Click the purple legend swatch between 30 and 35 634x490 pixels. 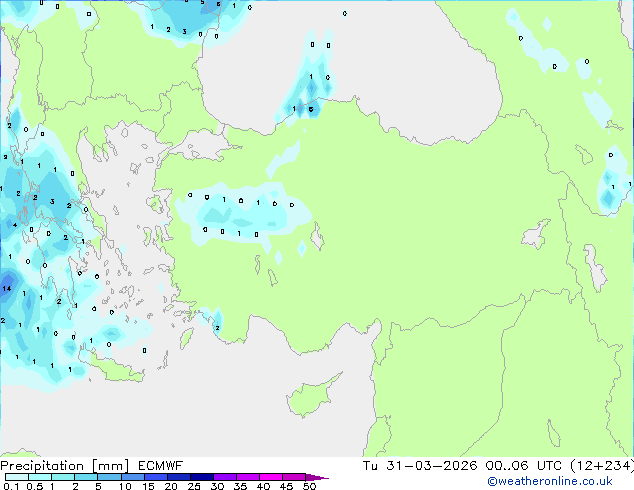pyautogui.click(x=225, y=477)
